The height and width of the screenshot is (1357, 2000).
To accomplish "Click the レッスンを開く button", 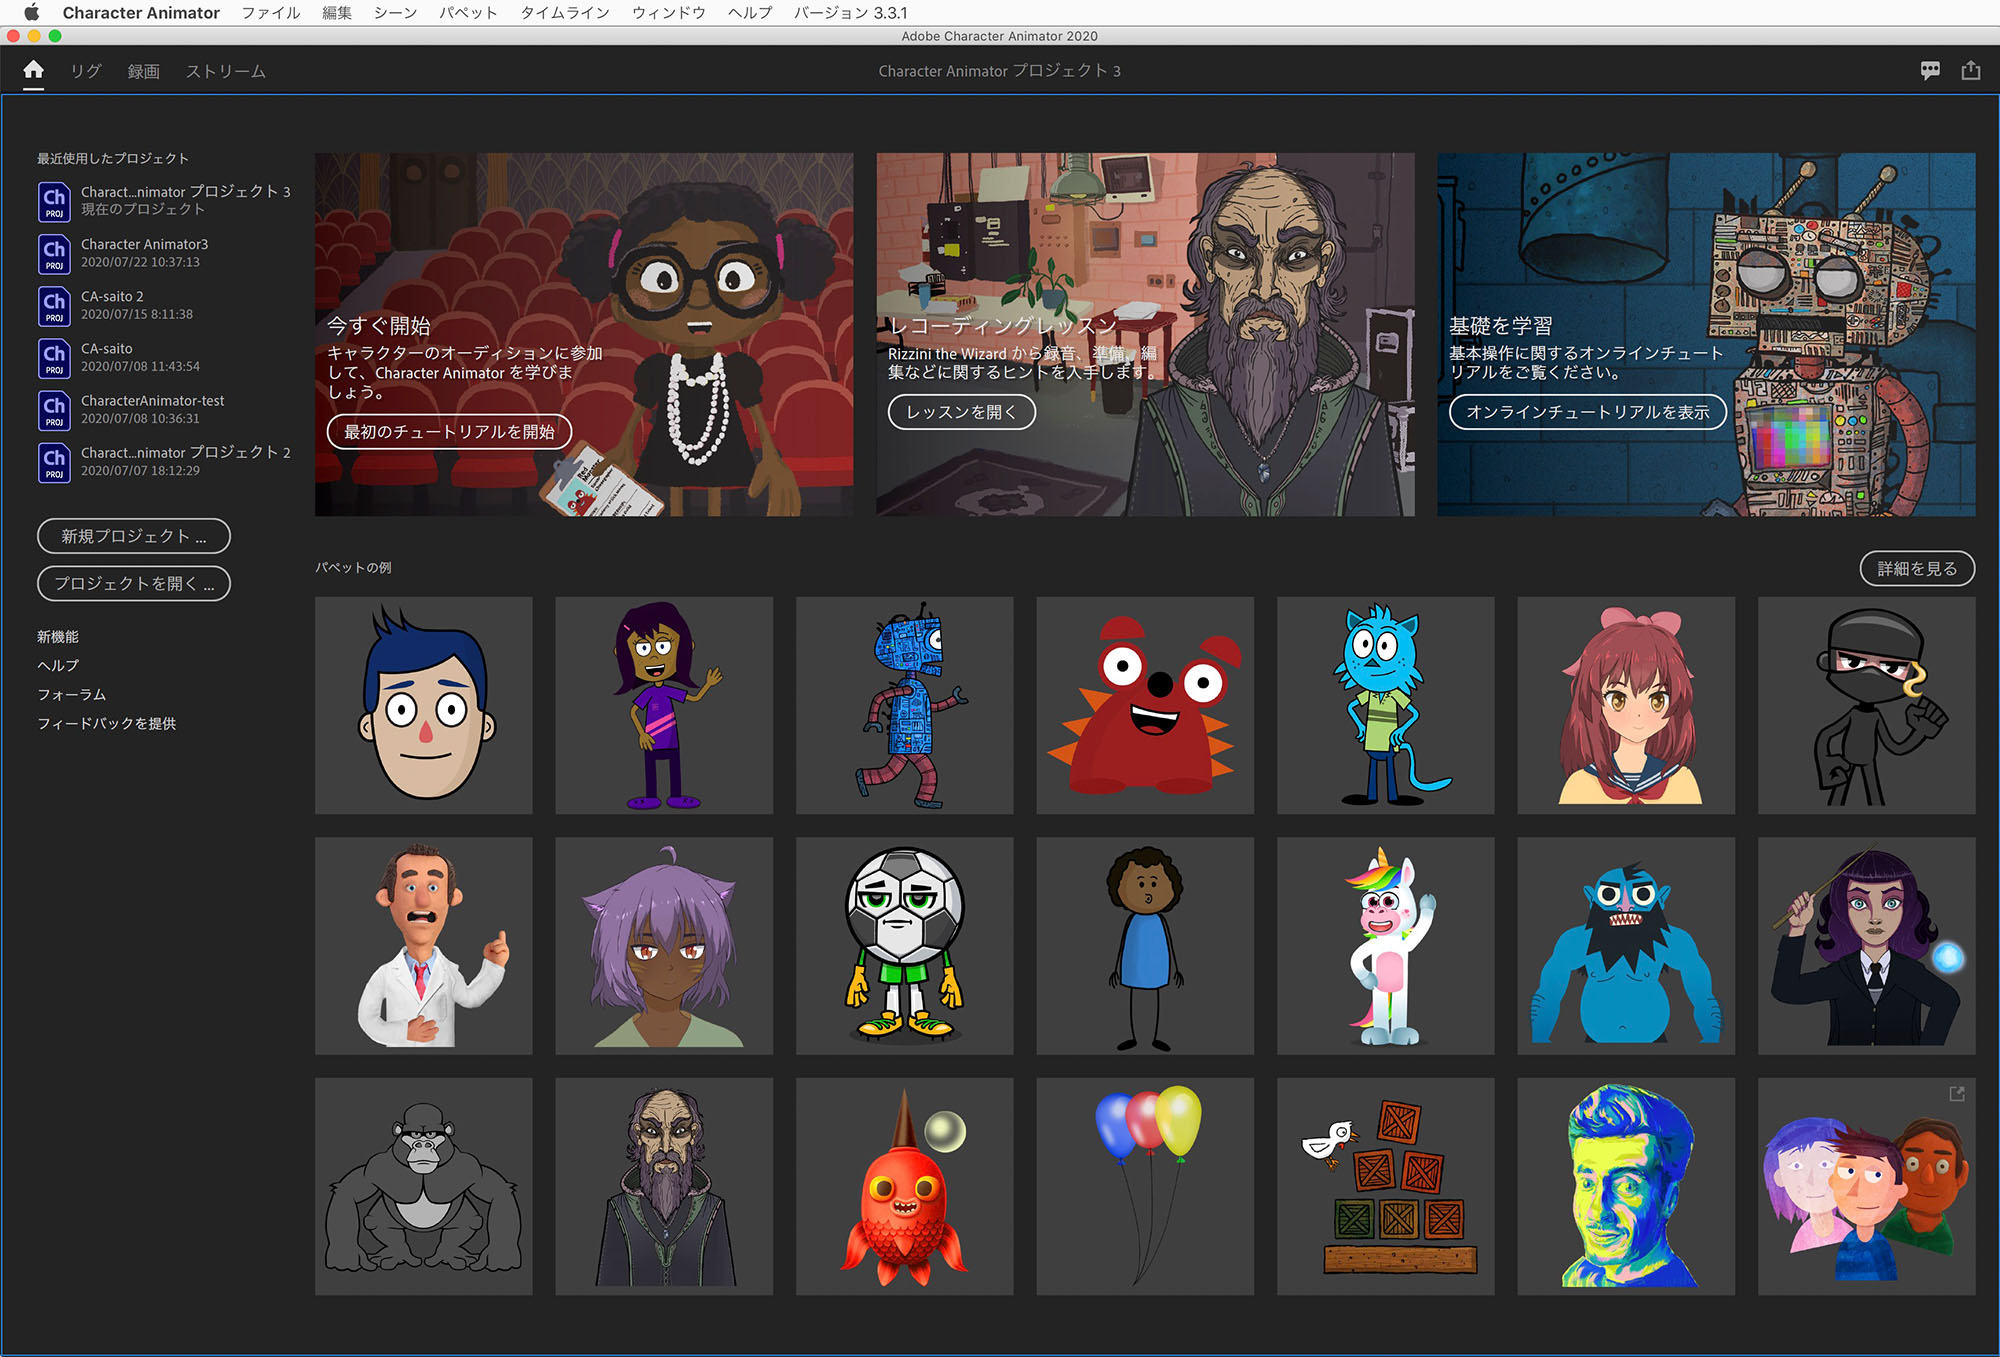I will click(961, 411).
